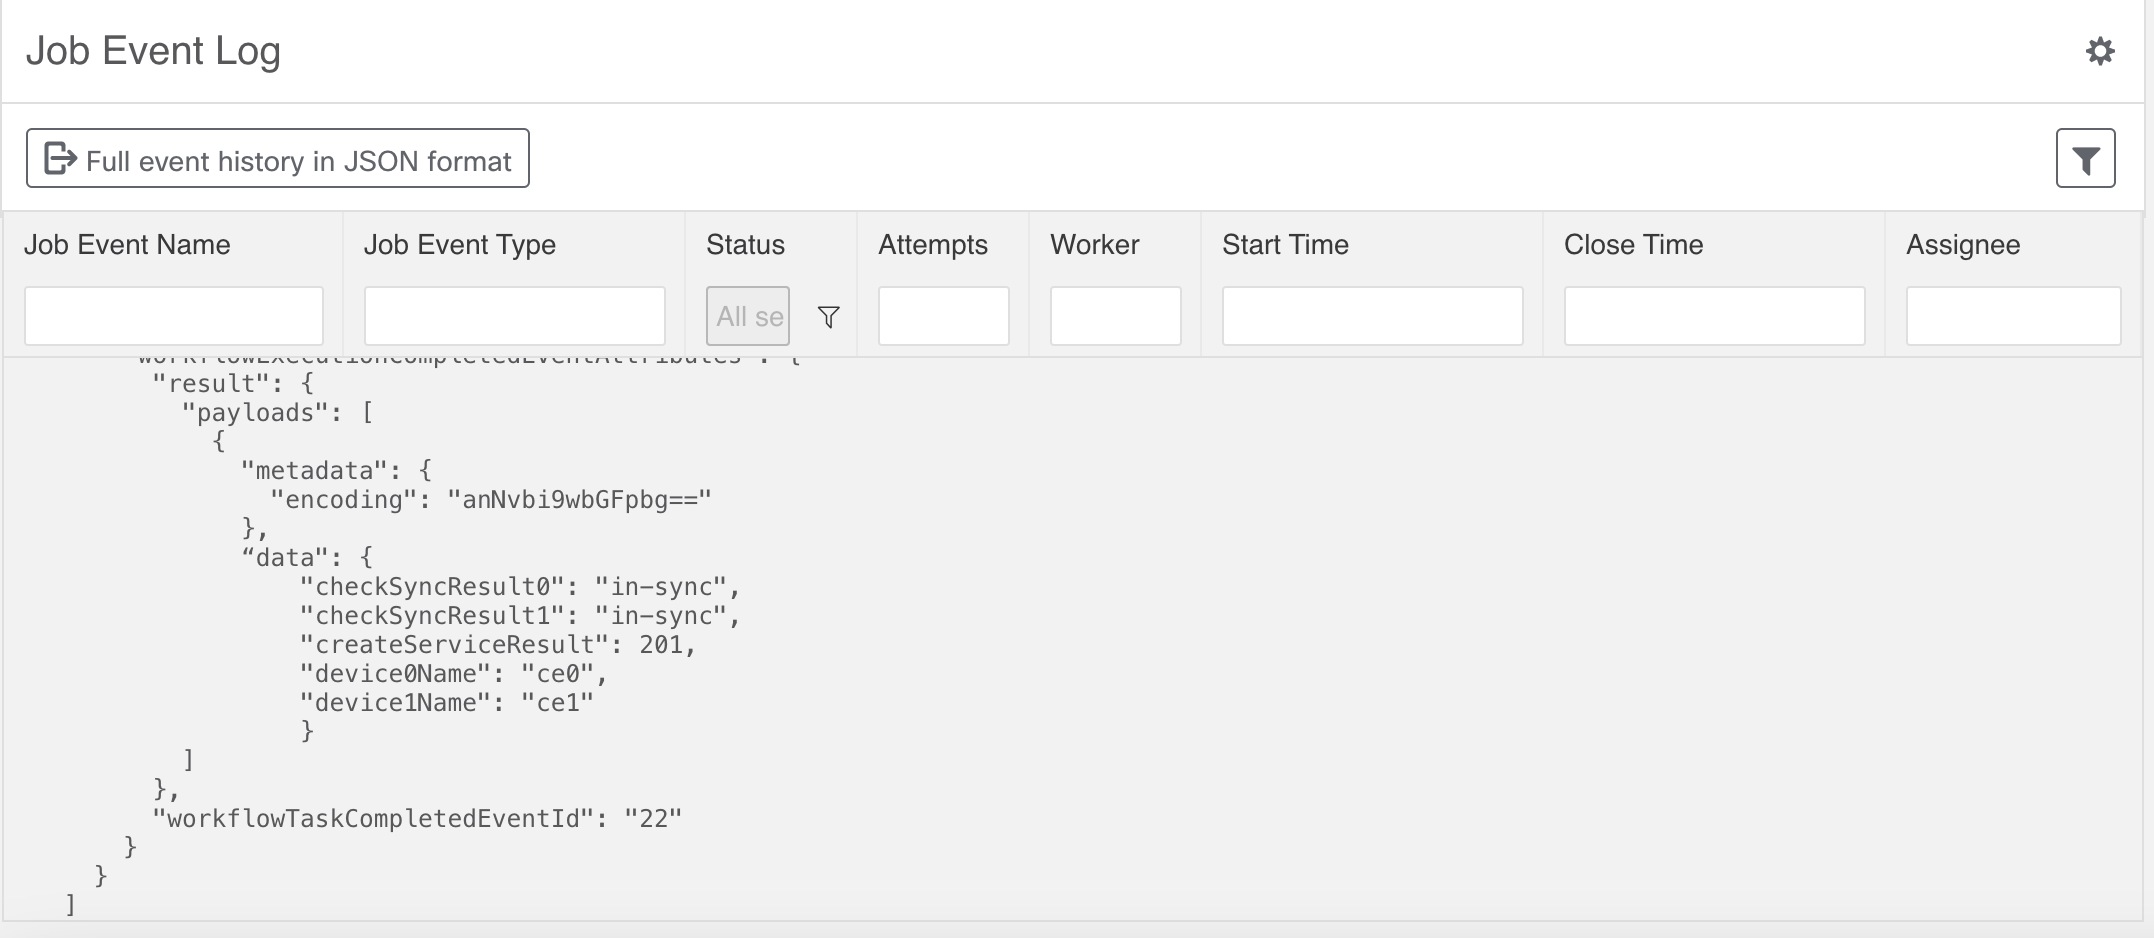Viewport: 2154px width, 938px height.
Task: Click the export icon in the JSON history button
Action: pyautogui.click(x=57, y=157)
